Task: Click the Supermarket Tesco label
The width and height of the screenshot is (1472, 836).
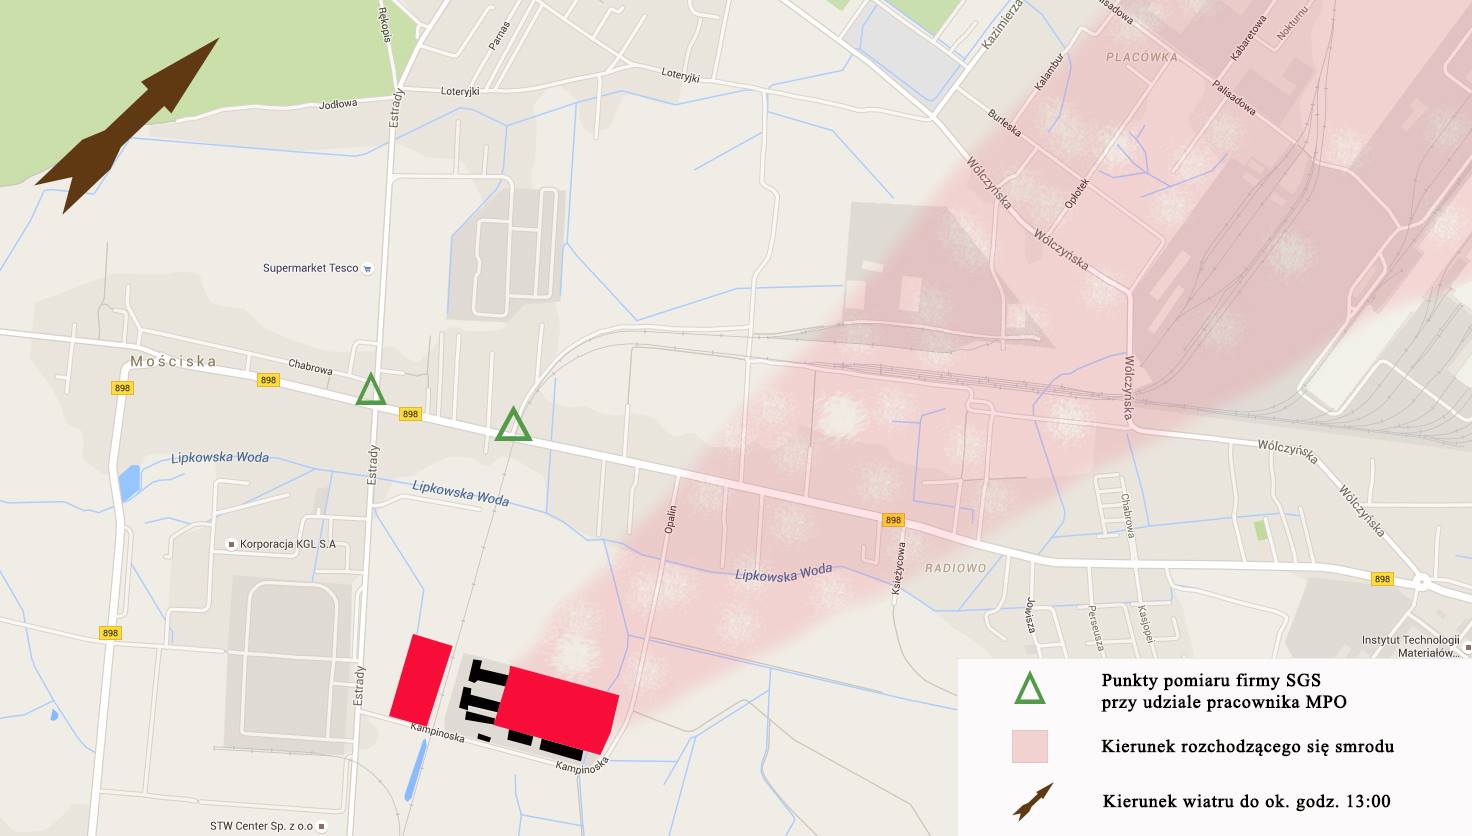Action: [310, 268]
